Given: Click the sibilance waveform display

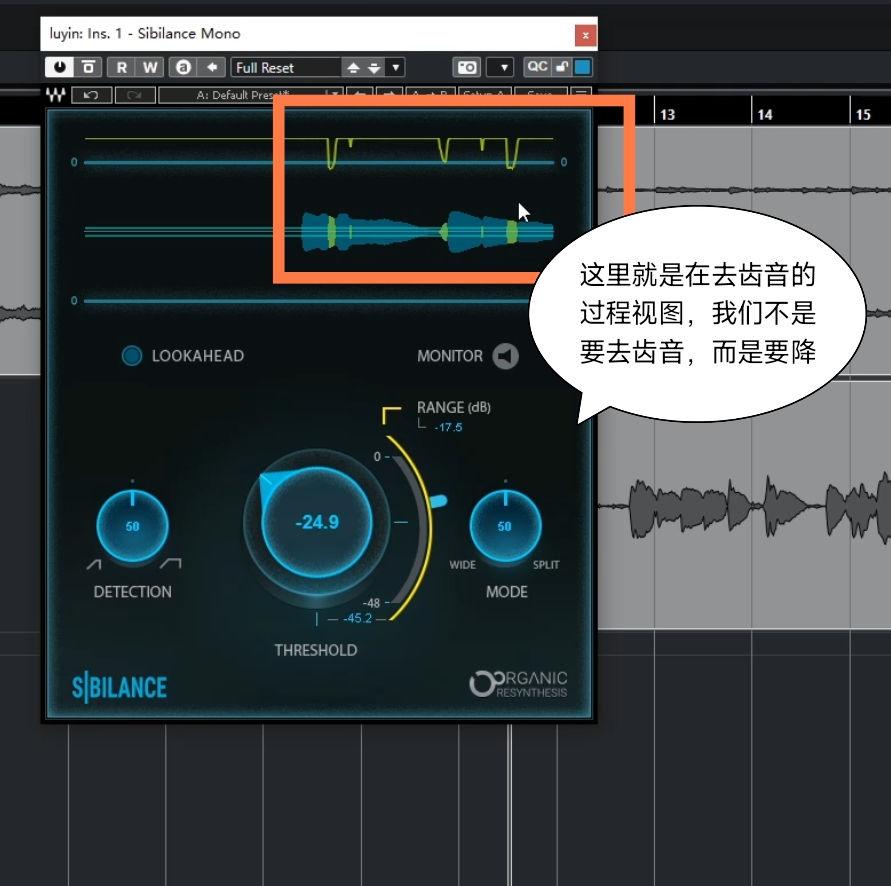Looking at the screenshot, I should tap(319, 232).
